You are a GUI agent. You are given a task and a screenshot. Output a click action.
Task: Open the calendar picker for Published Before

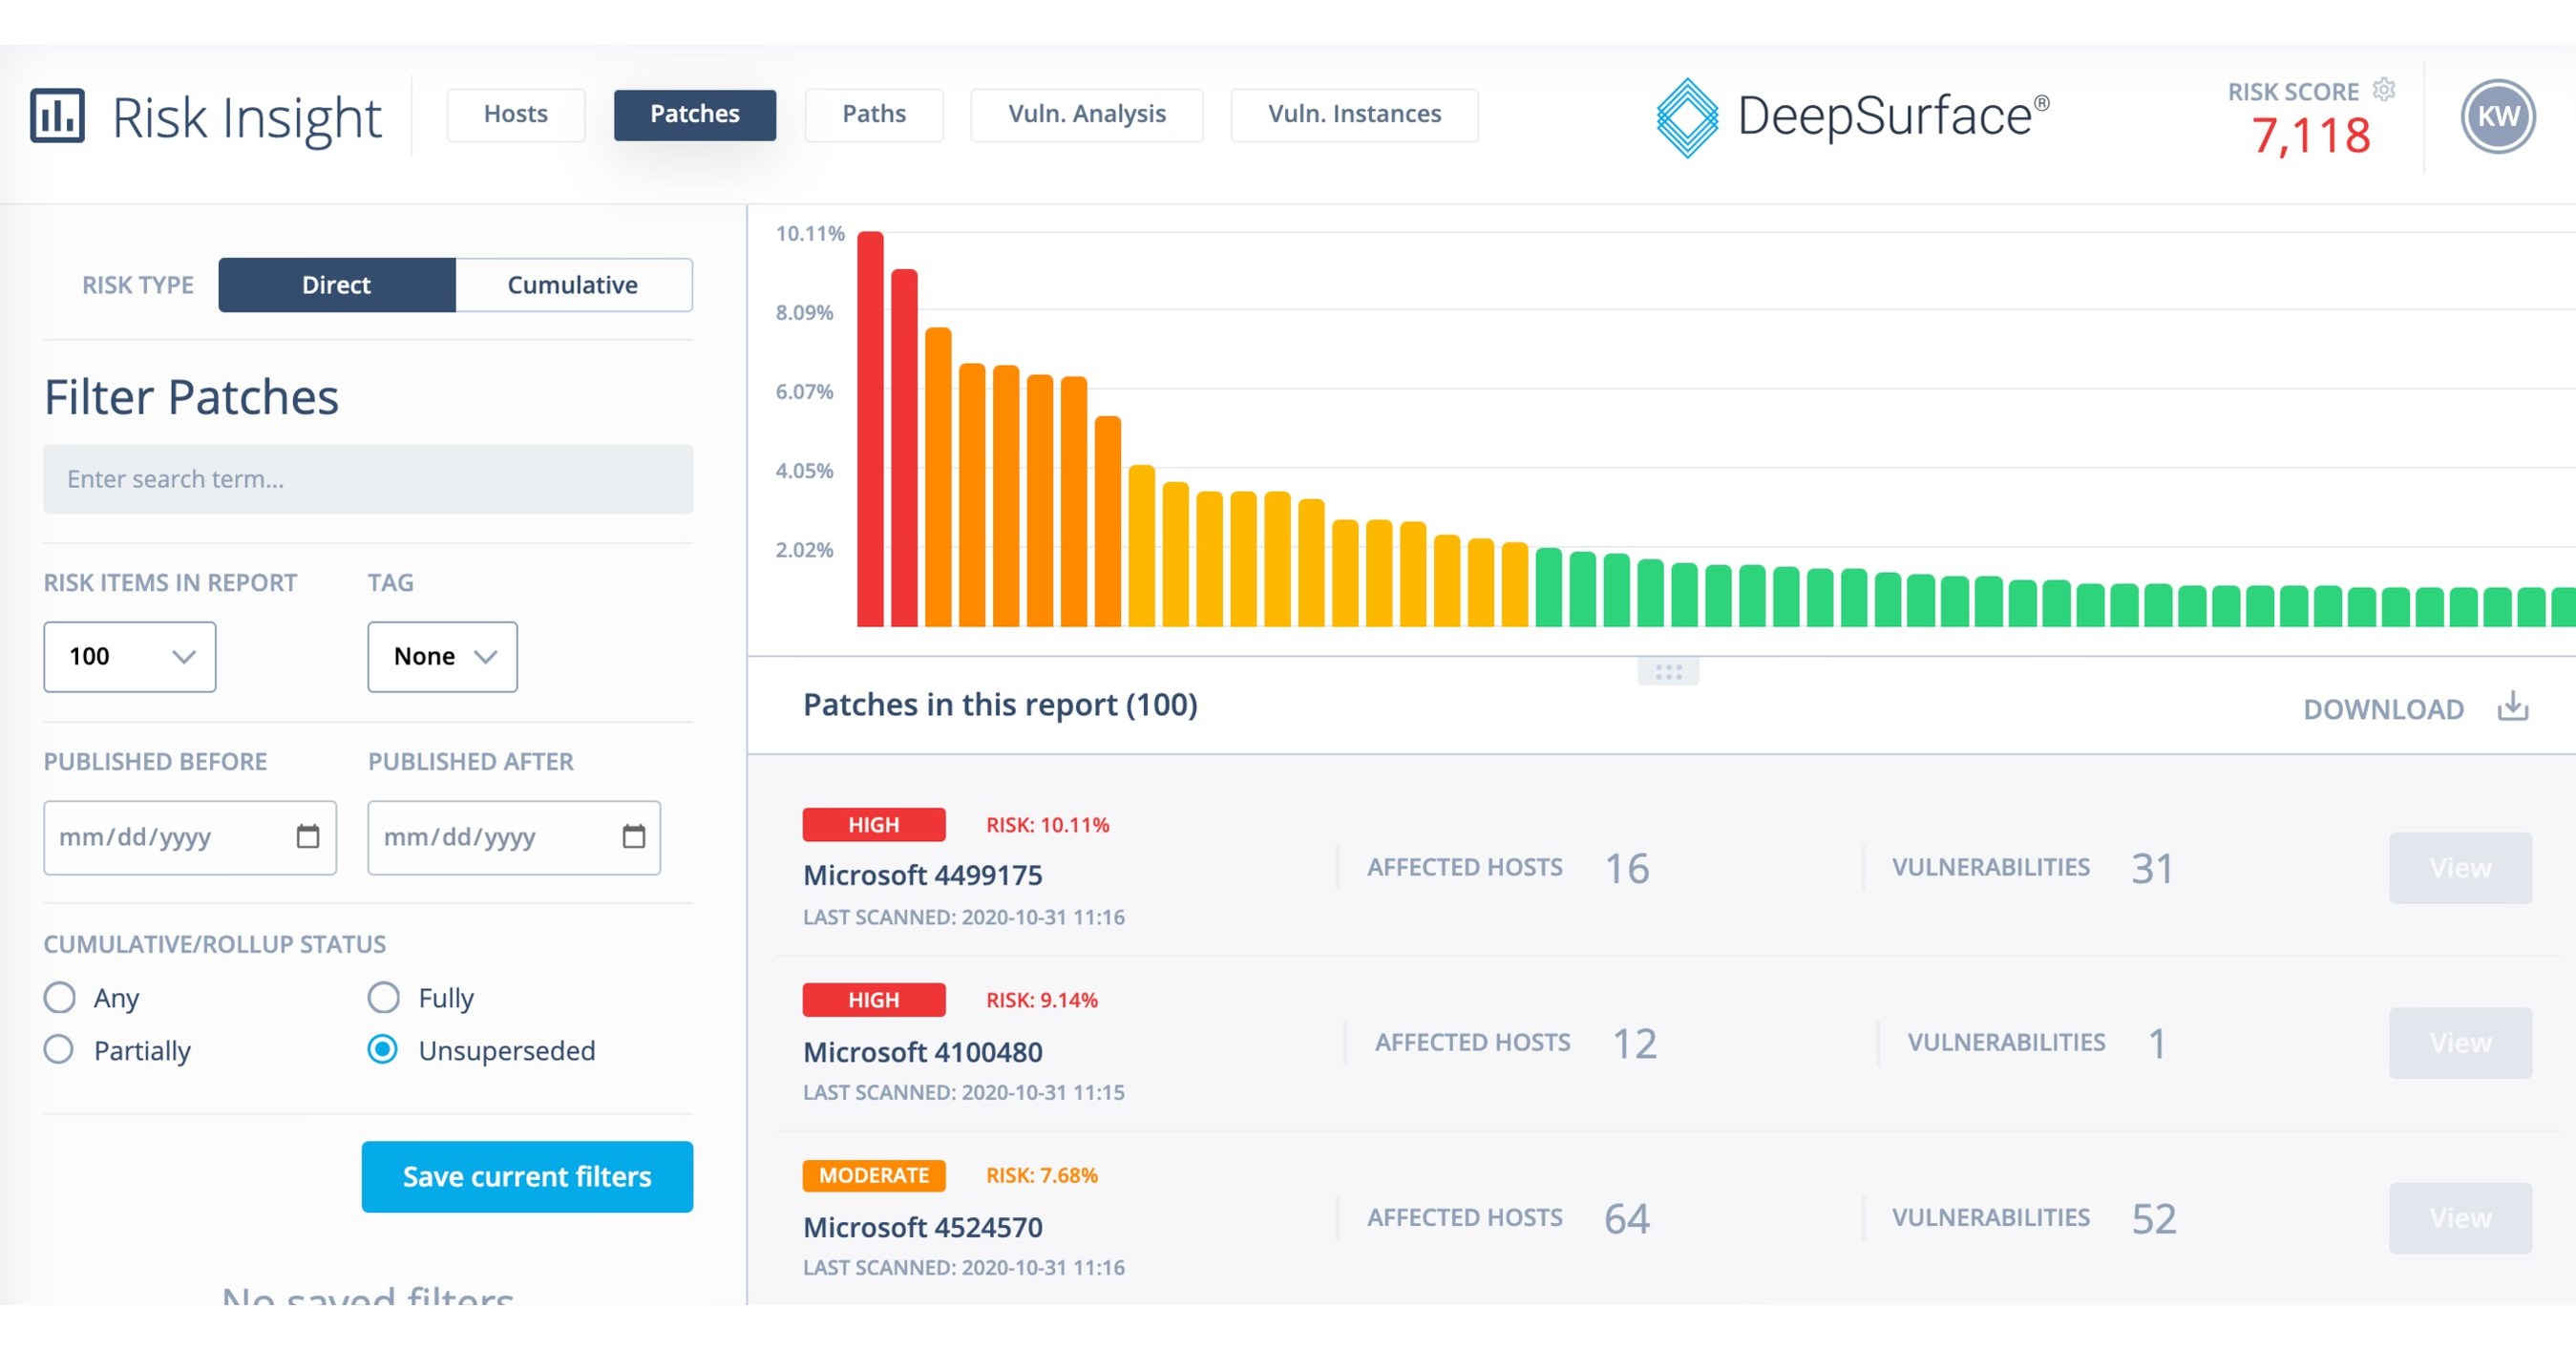click(x=309, y=837)
